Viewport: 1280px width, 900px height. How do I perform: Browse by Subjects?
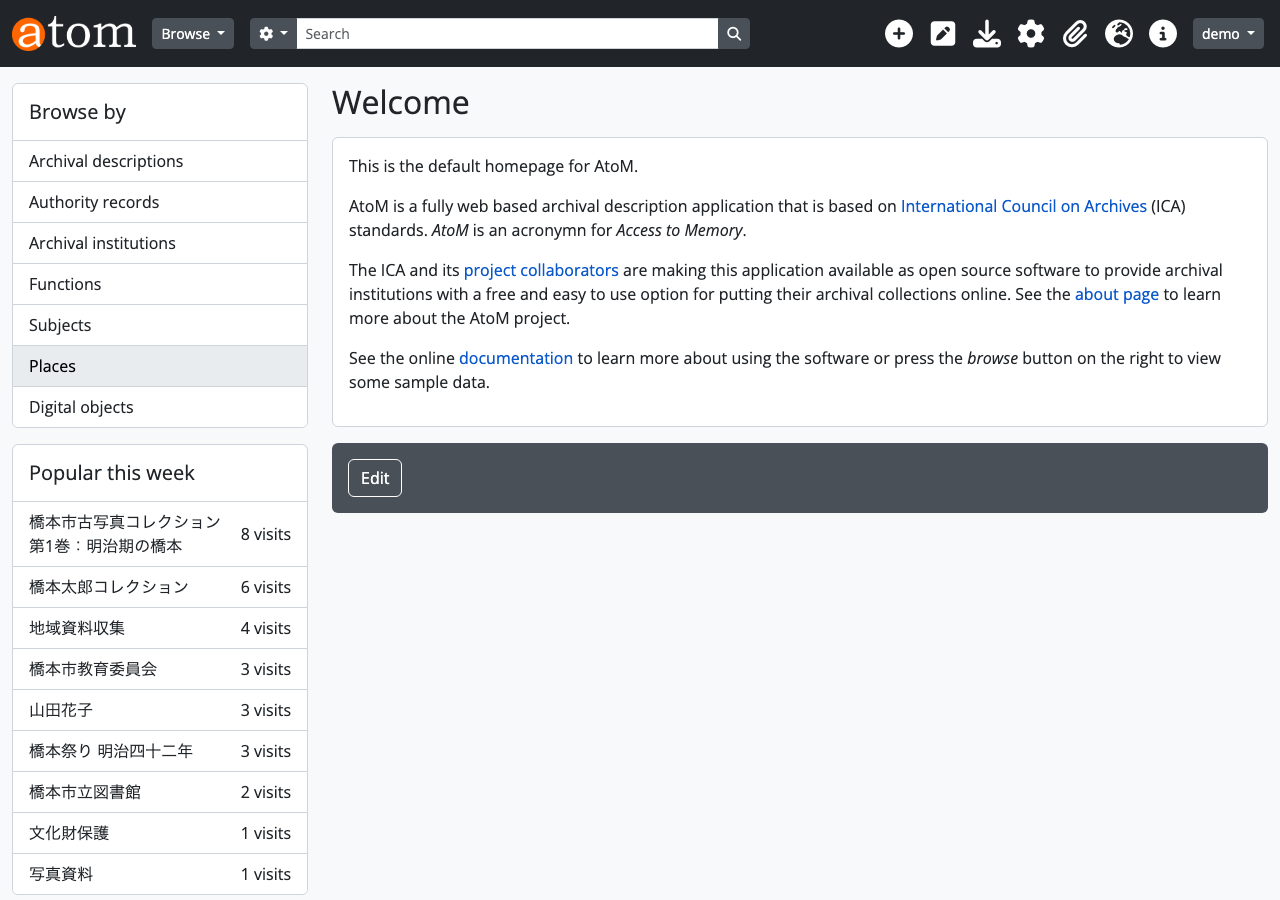[160, 325]
